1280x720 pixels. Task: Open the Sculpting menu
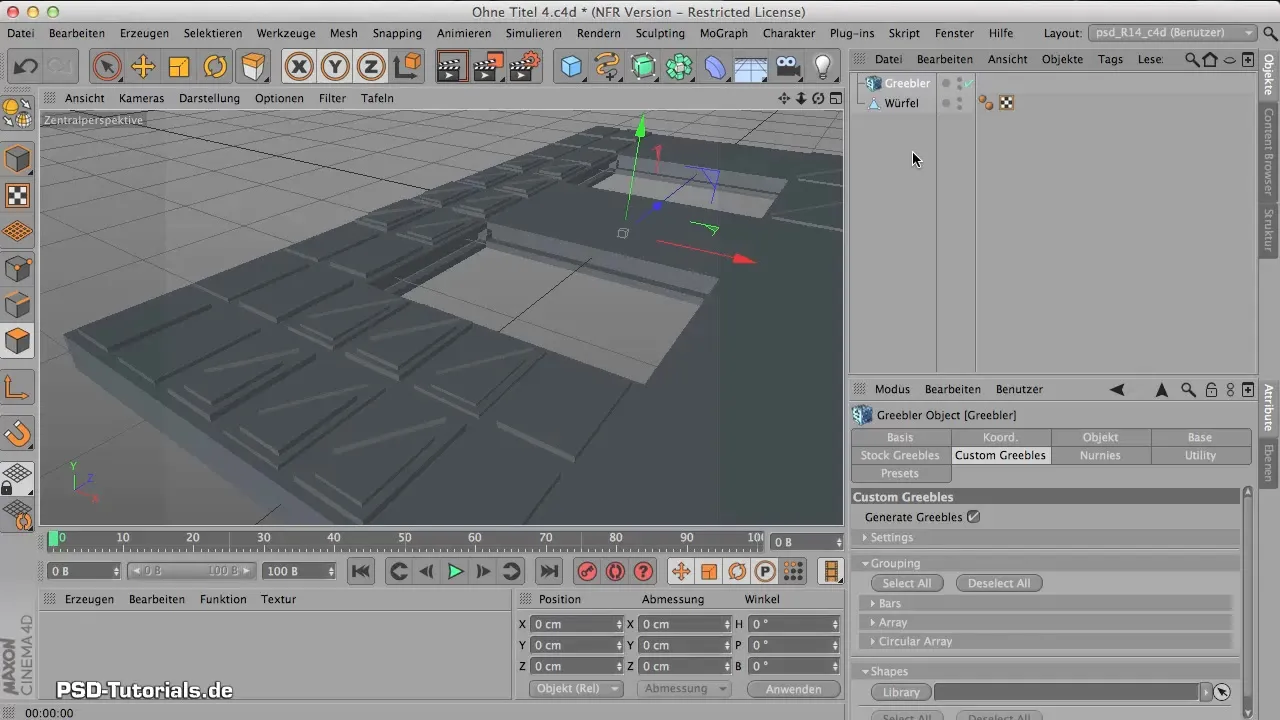point(660,33)
